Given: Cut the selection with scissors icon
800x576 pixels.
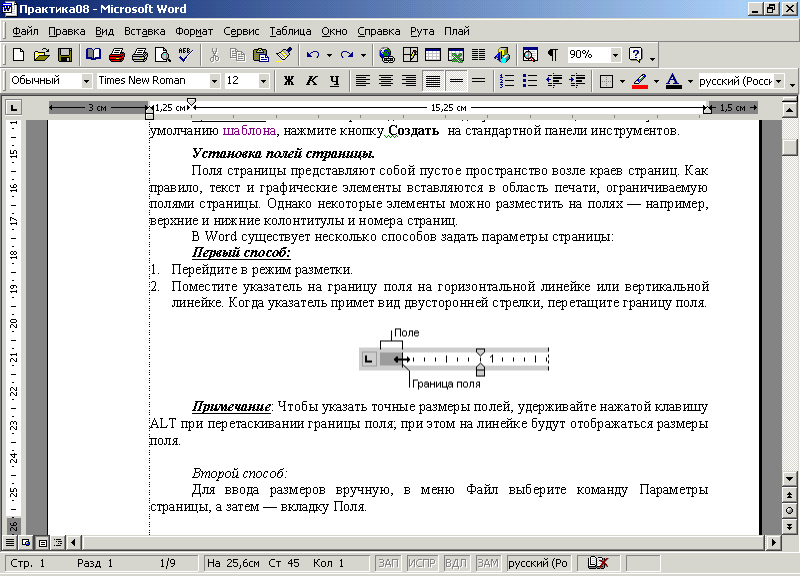Looking at the screenshot, I should click(x=214, y=55).
